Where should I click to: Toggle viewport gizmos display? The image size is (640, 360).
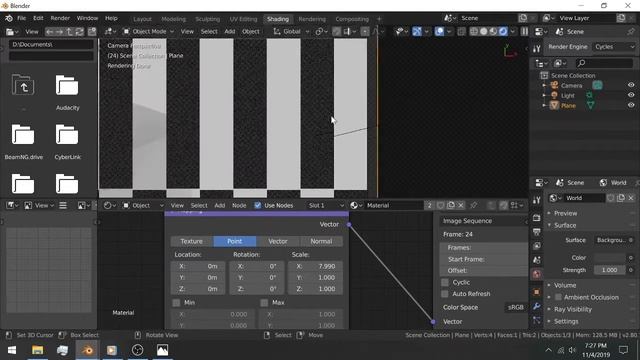tap(417, 31)
